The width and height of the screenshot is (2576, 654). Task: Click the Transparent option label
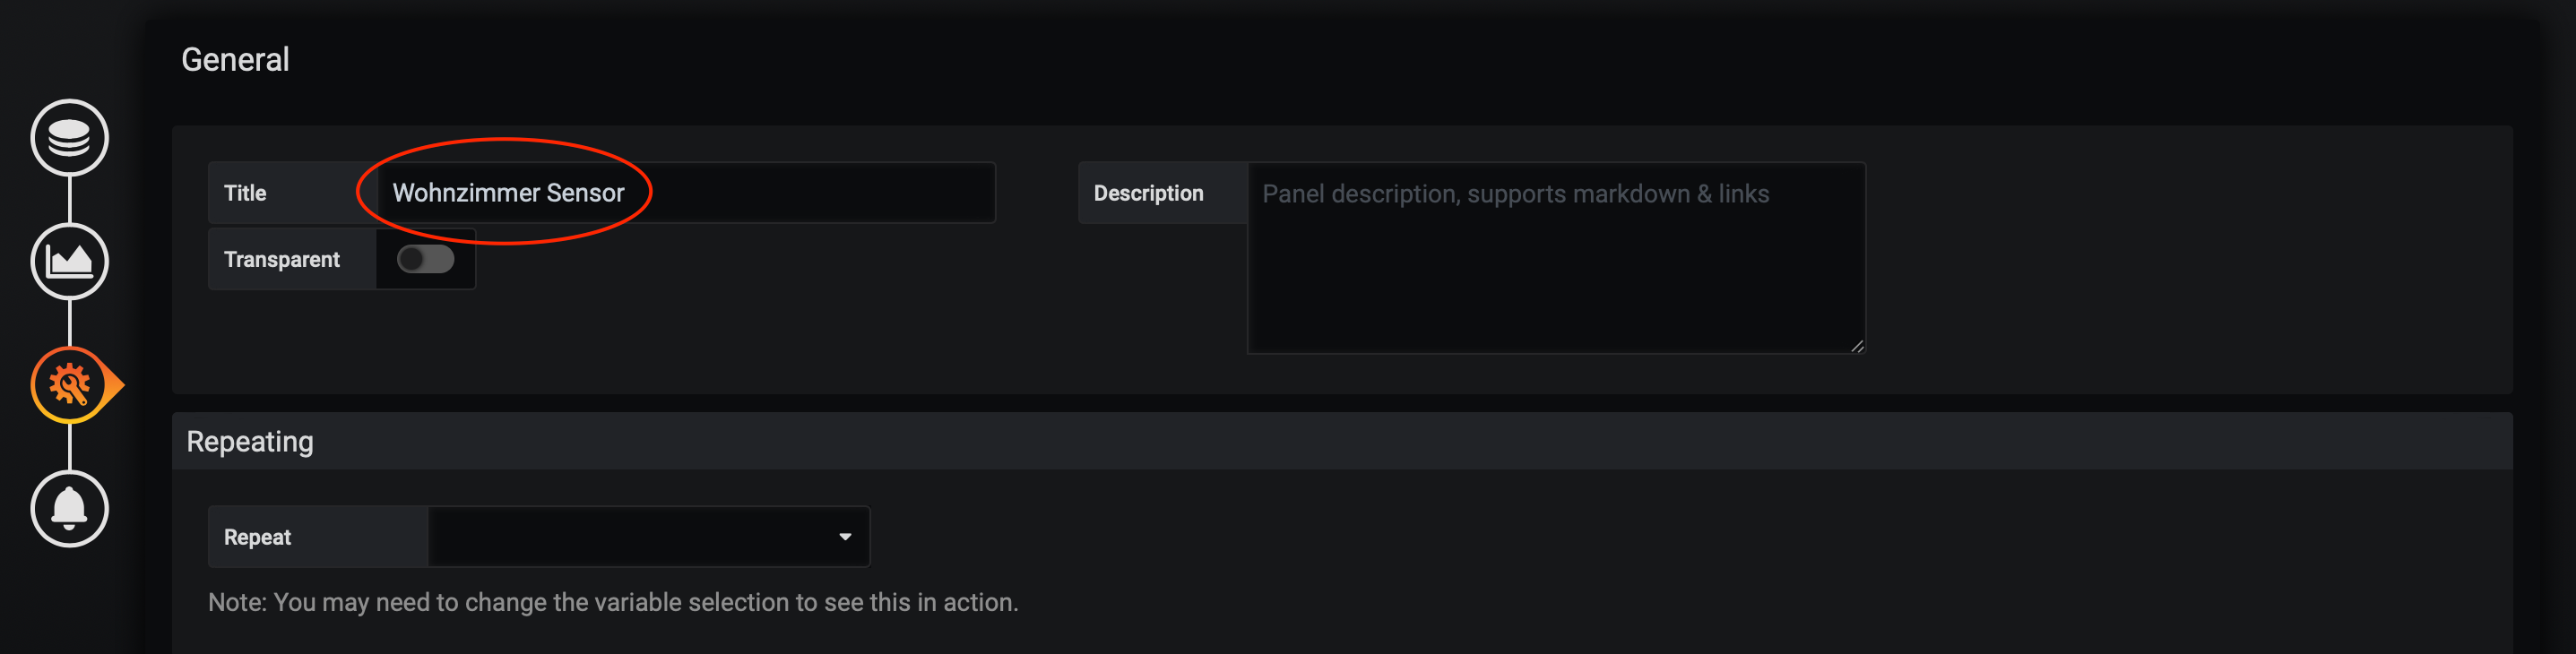[x=282, y=260]
